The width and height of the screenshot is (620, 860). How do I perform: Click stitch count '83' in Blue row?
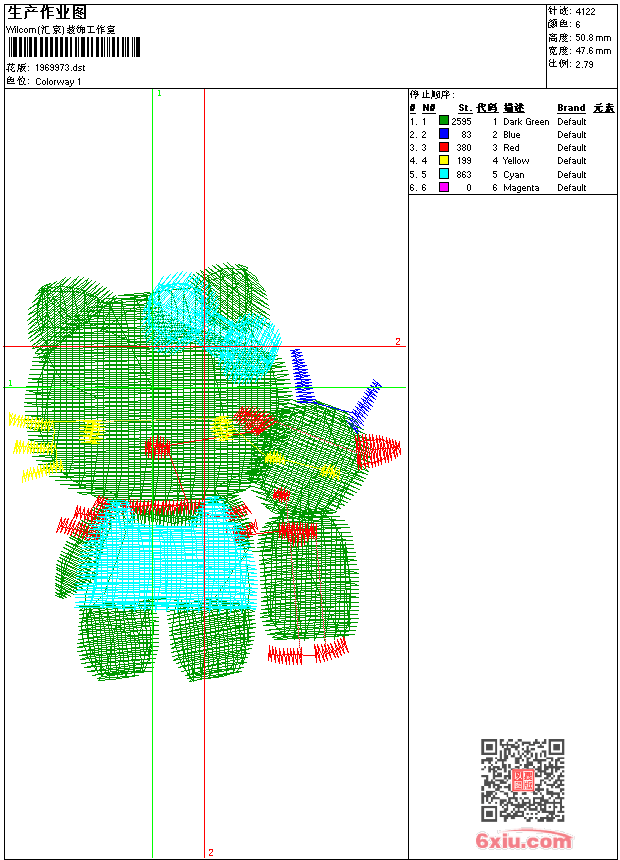pos(466,135)
